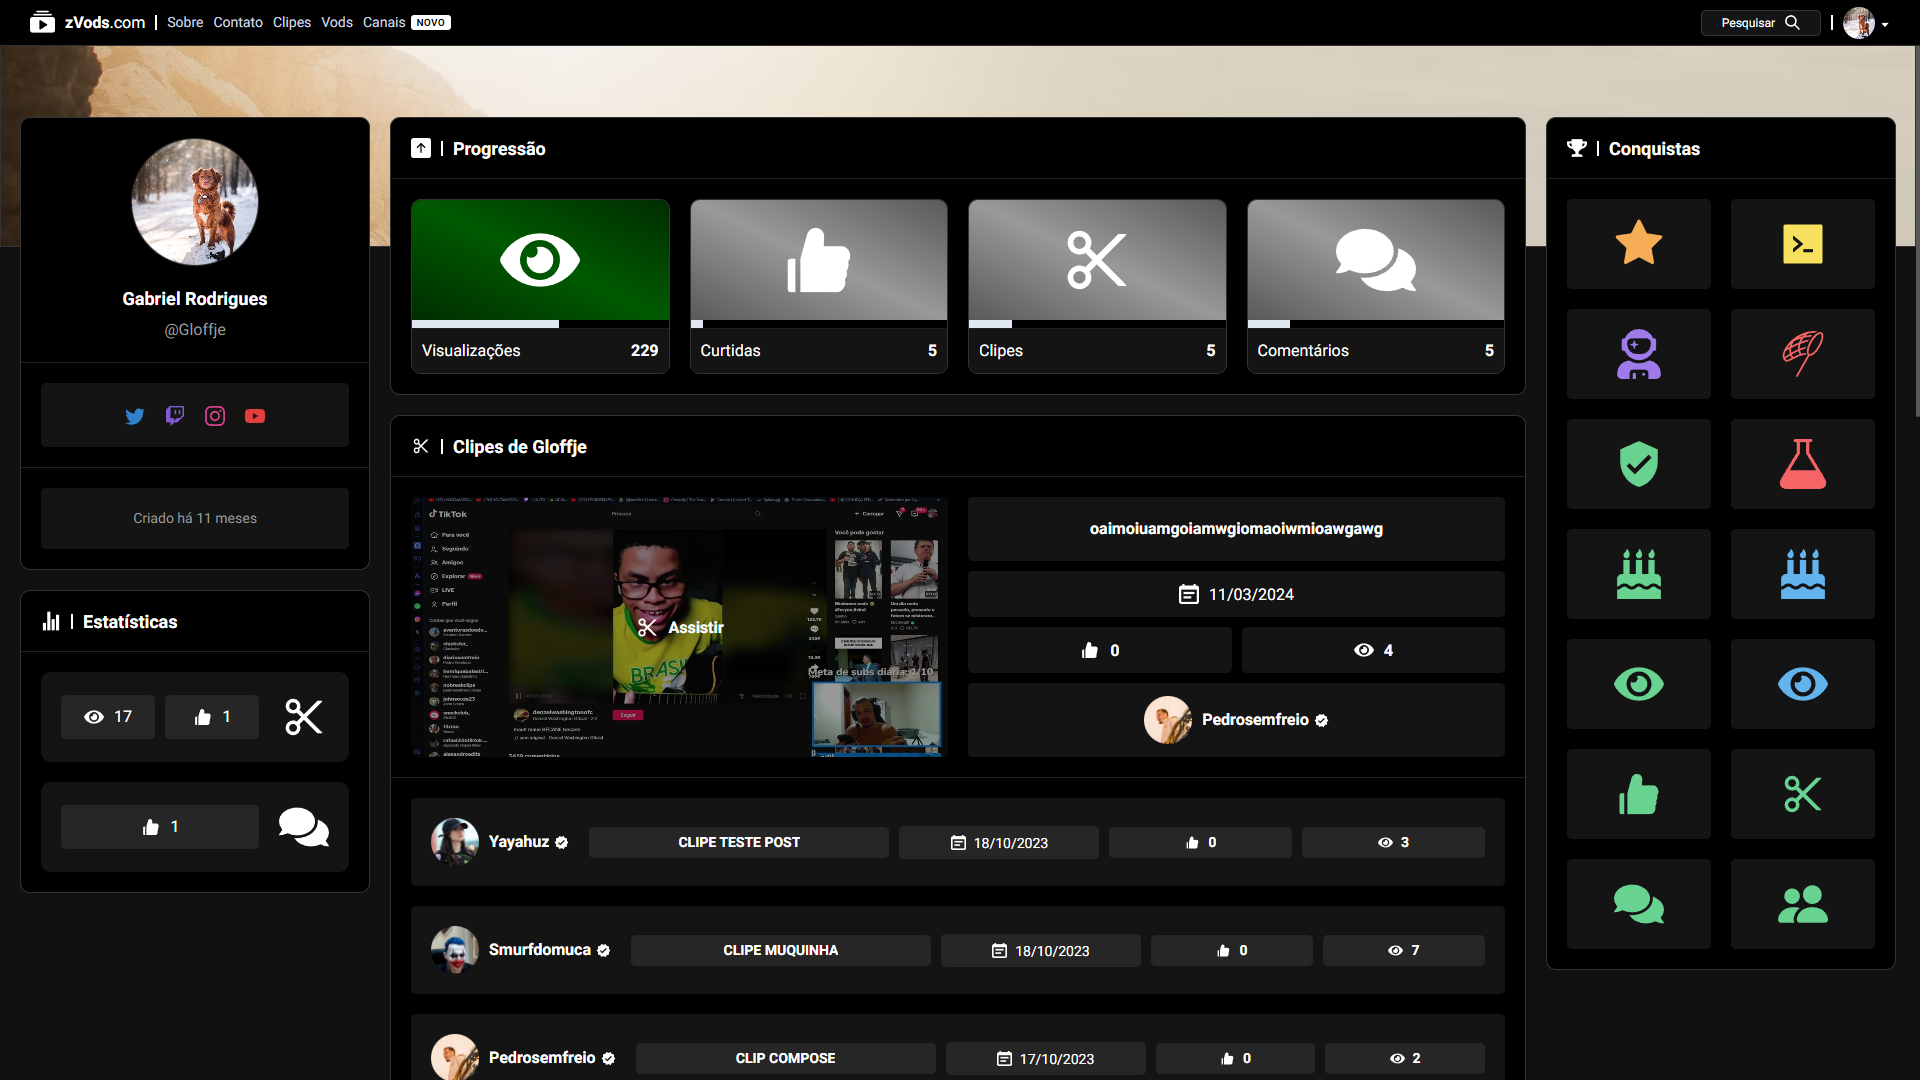Open the Yayahuz channel link
The width and height of the screenshot is (1920, 1080).
tap(518, 842)
